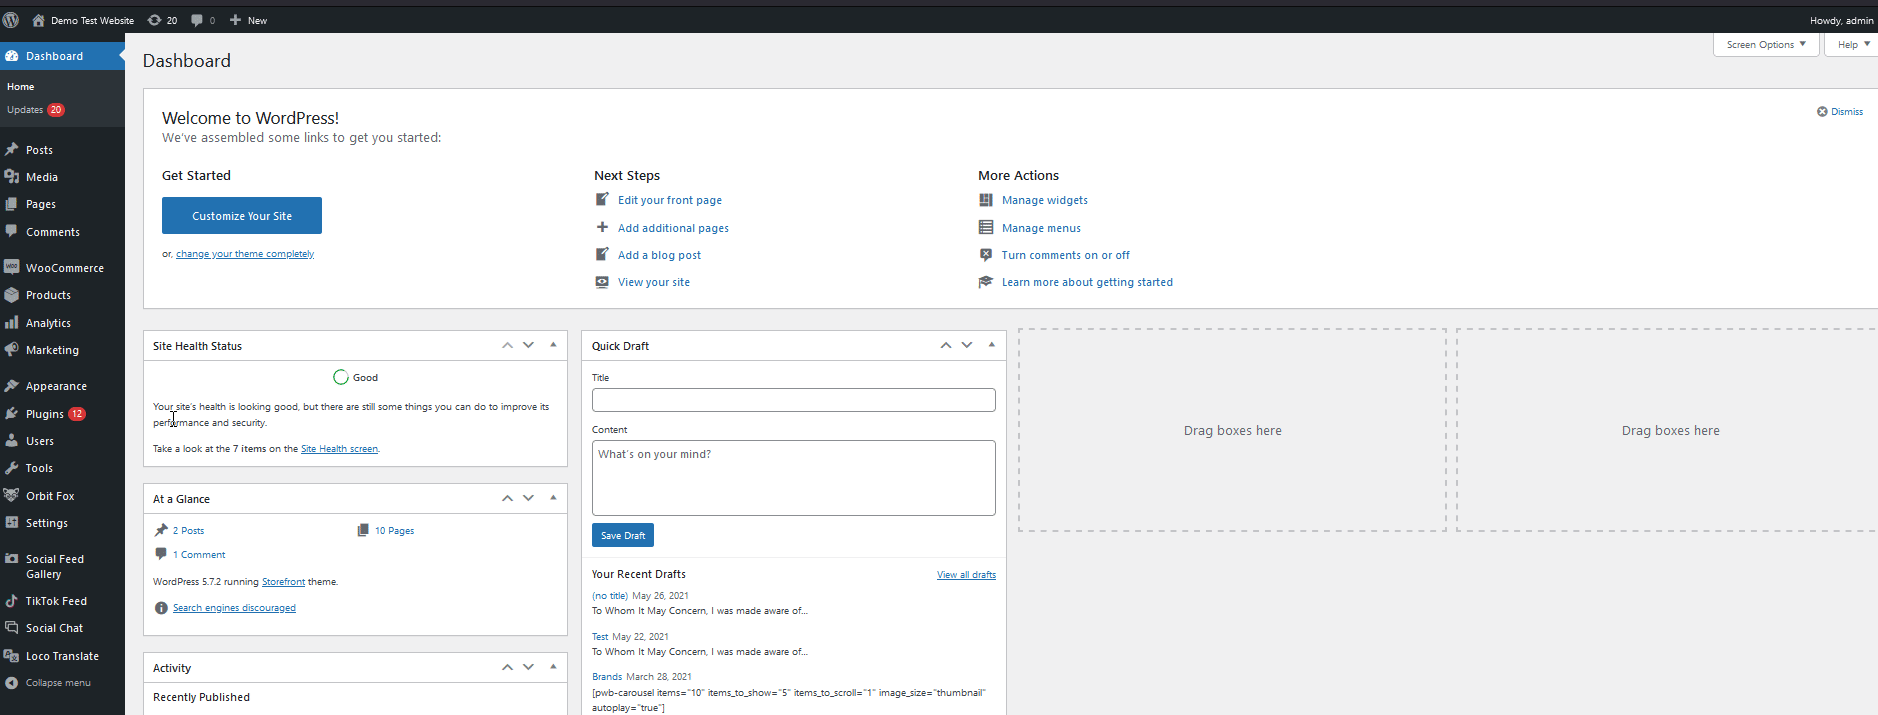
Task: Open the 1 Comment link
Action: coord(199,555)
